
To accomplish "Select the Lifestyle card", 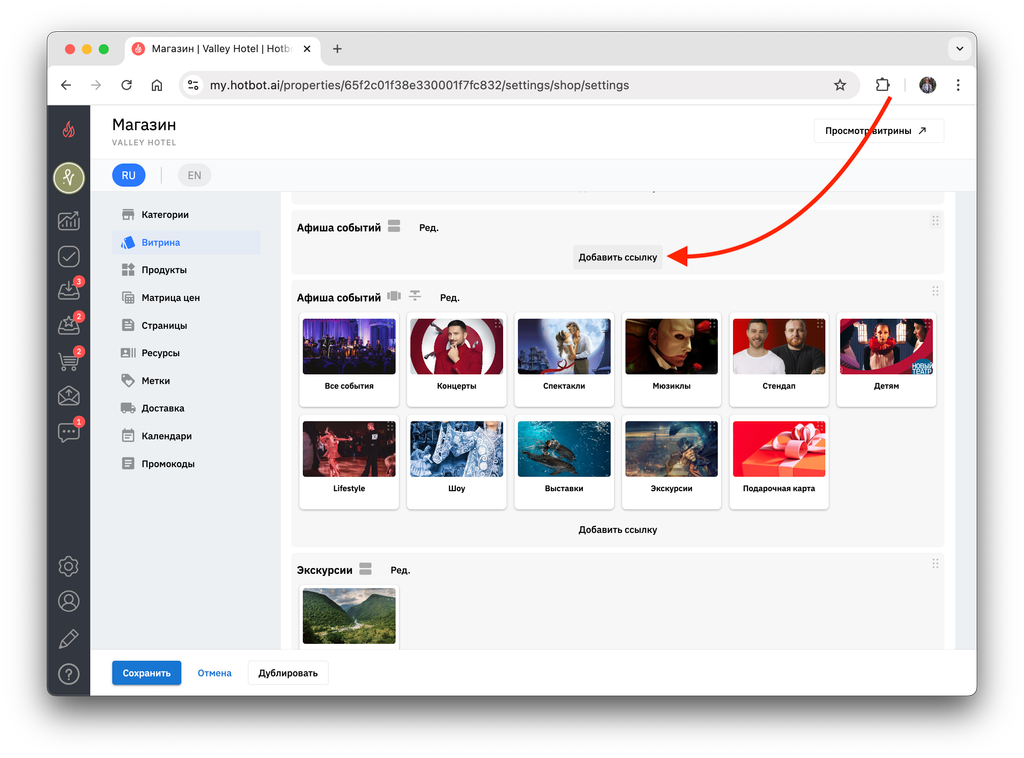I will (349, 462).
